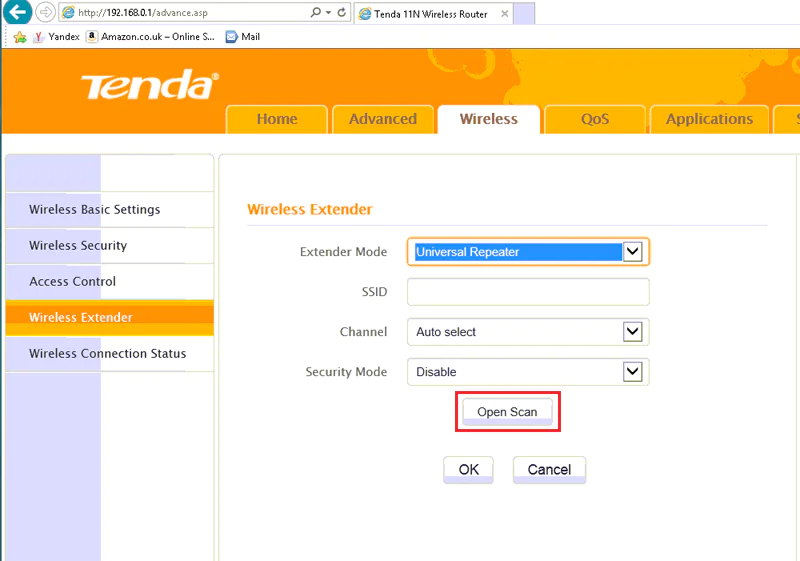Click the SSID input field
The image size is (800, 561).
(x=528, y=292)
